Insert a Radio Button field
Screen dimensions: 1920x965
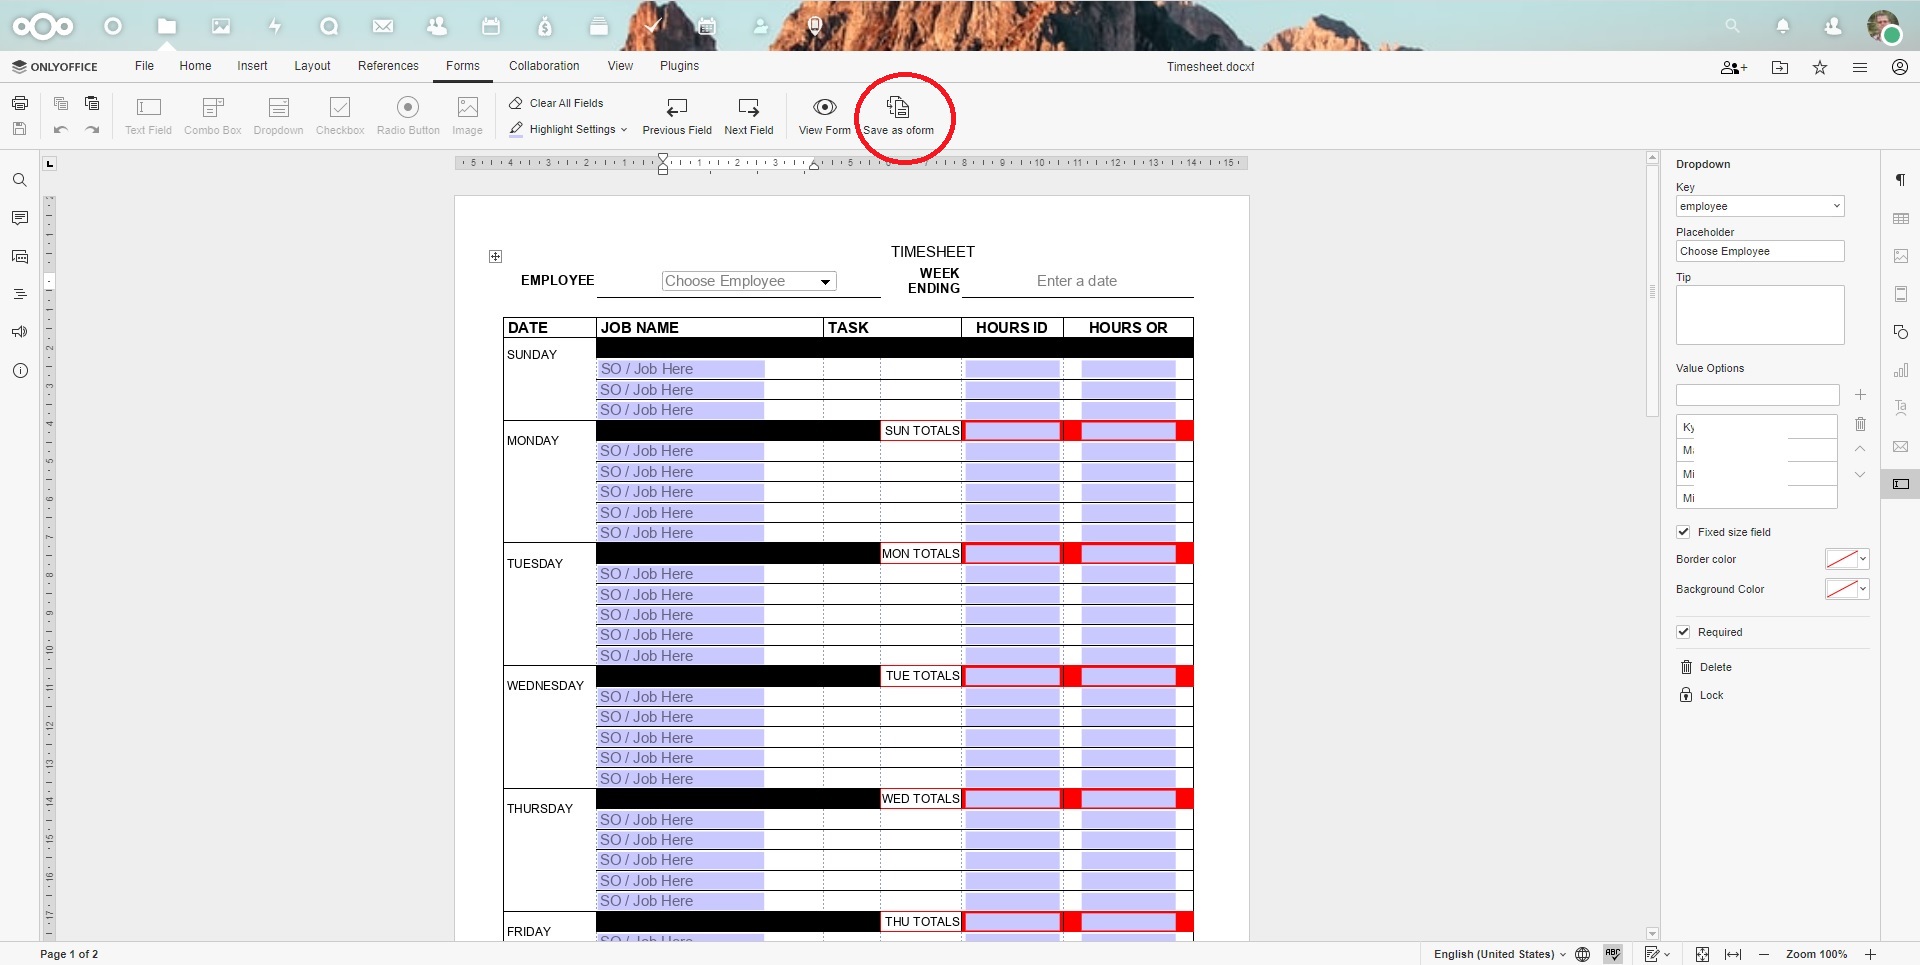click(408, 116)
